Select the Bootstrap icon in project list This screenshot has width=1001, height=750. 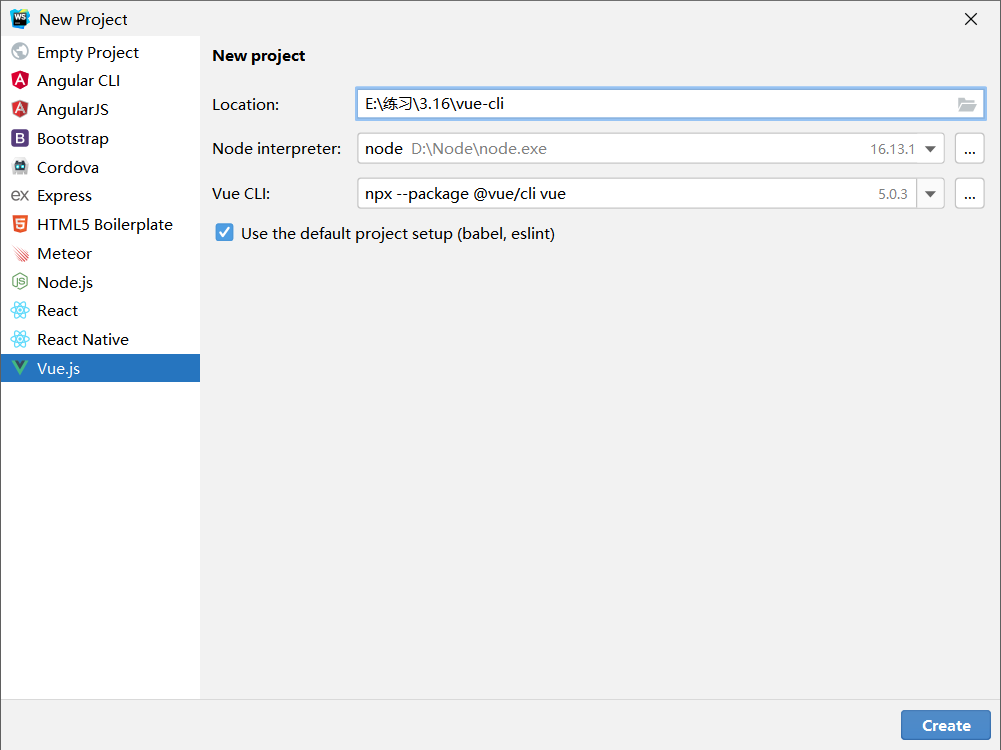(x=20, y=139)
